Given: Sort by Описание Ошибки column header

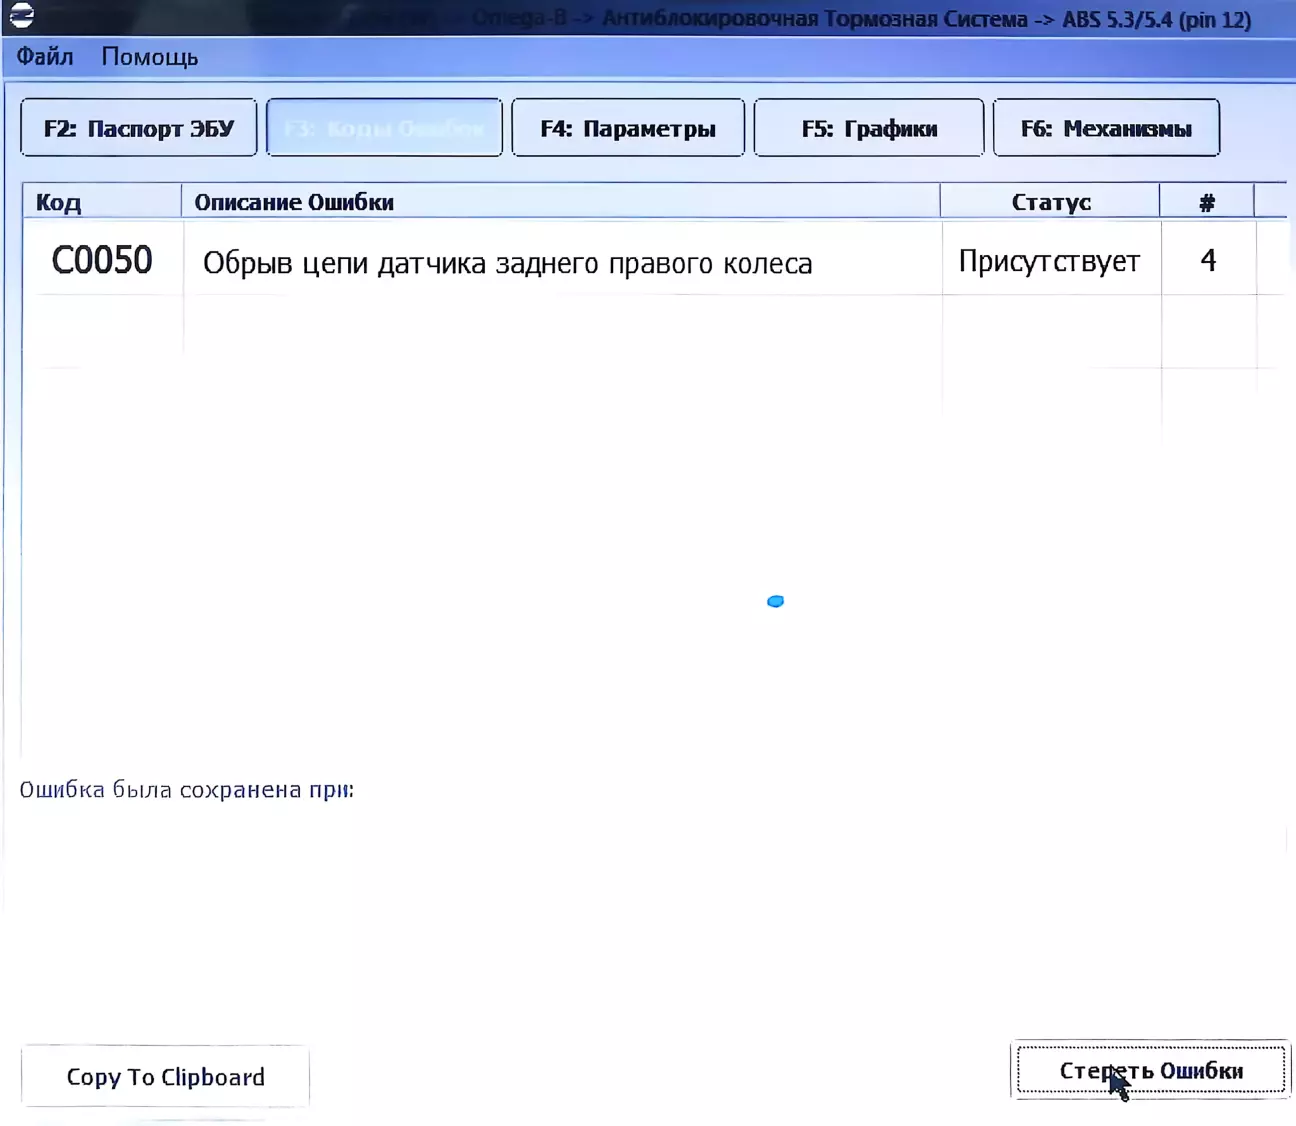Looking at the screenshot, I should click(560, 202).
